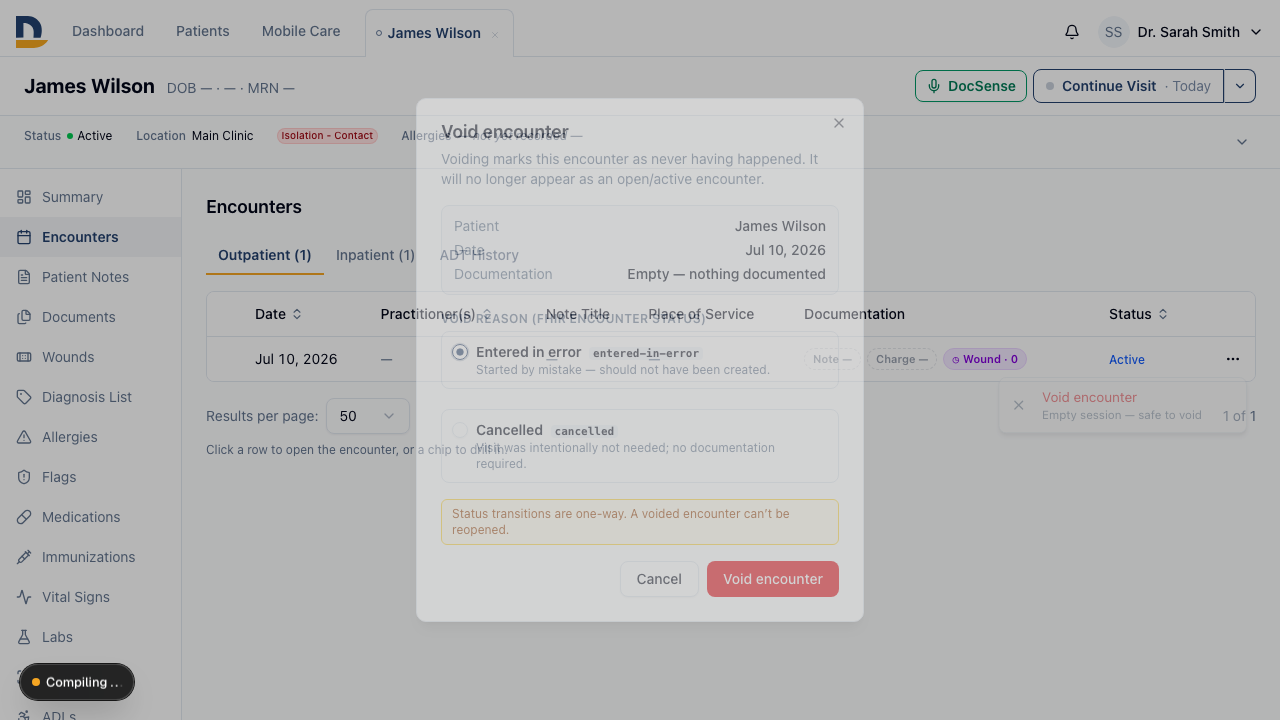Close the Void encounter dialog

pos(839,123)
